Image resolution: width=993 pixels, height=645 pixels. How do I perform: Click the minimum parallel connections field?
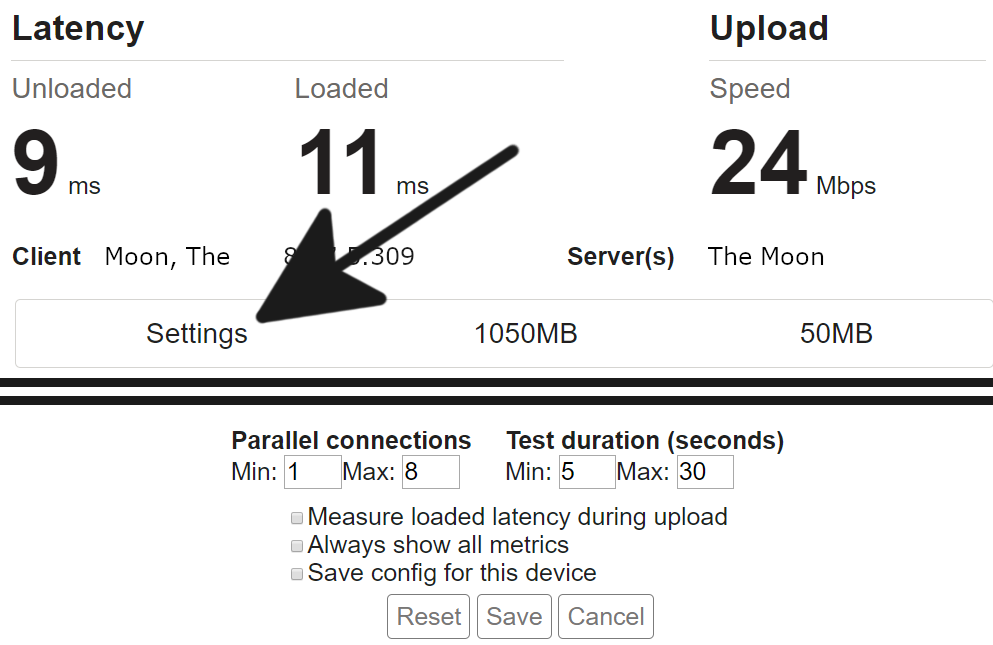tap(312, 471)
